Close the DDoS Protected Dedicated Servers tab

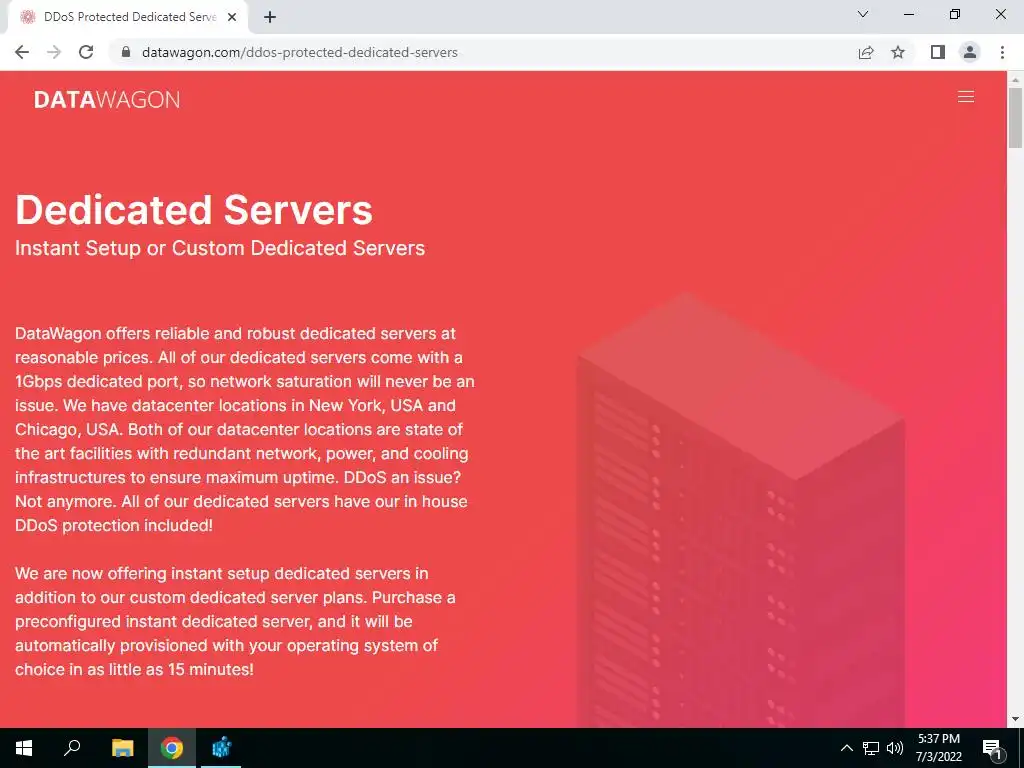[x=232, y=18]
